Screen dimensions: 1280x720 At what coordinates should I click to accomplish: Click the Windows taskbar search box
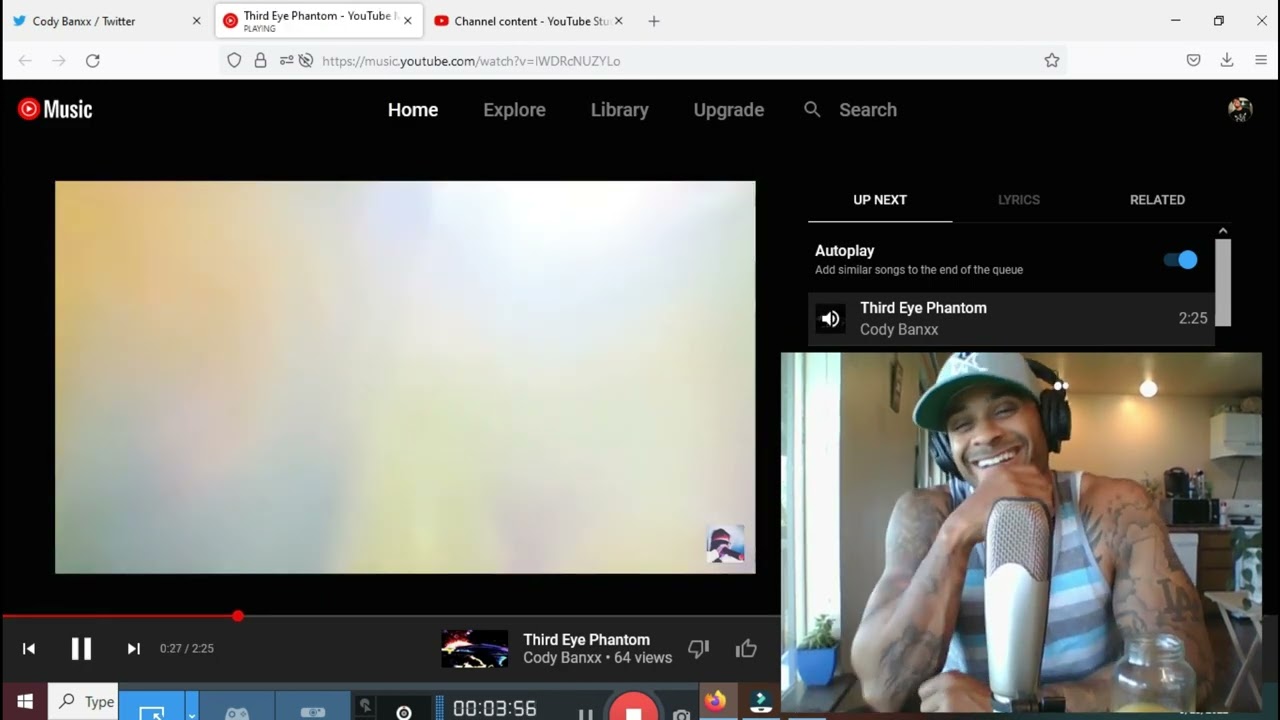tap(82, 702)
